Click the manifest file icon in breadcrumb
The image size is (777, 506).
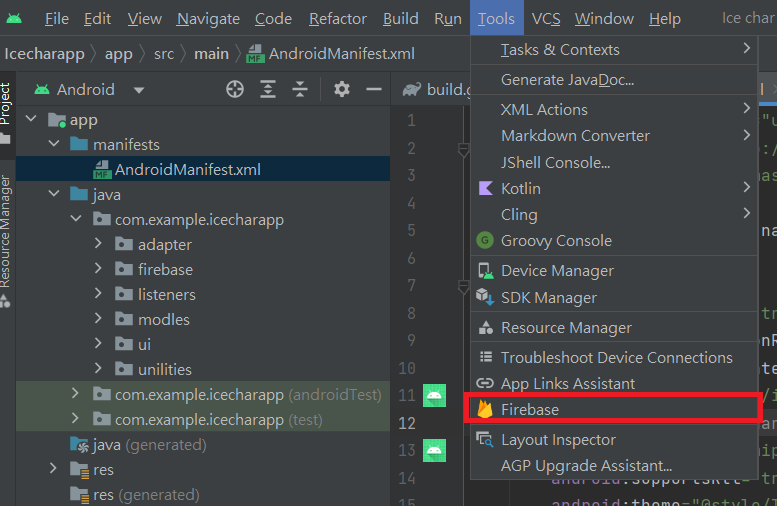(x=255, y=54)
